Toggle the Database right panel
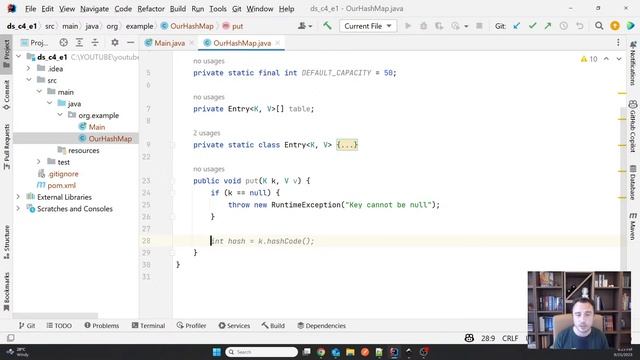 [x=633, y=182]
